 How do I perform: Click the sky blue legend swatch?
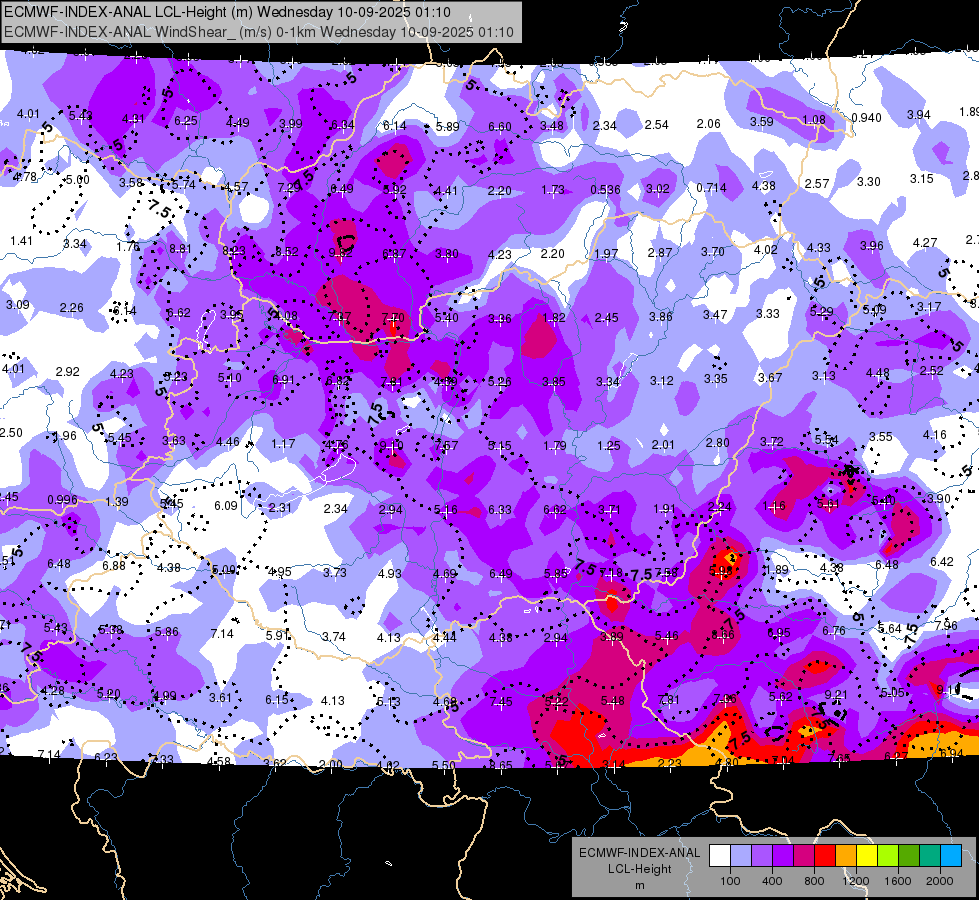951,856
